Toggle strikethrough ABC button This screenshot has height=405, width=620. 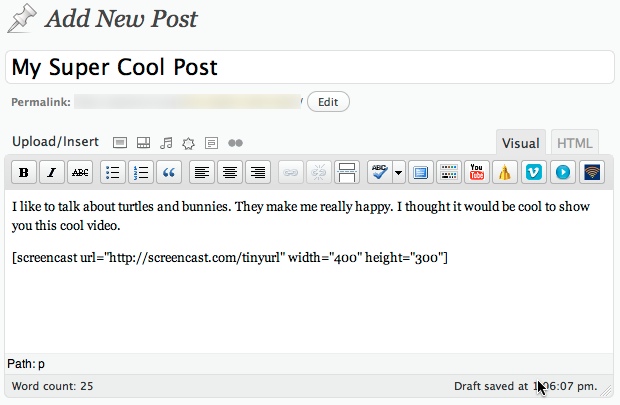[80, 172]
